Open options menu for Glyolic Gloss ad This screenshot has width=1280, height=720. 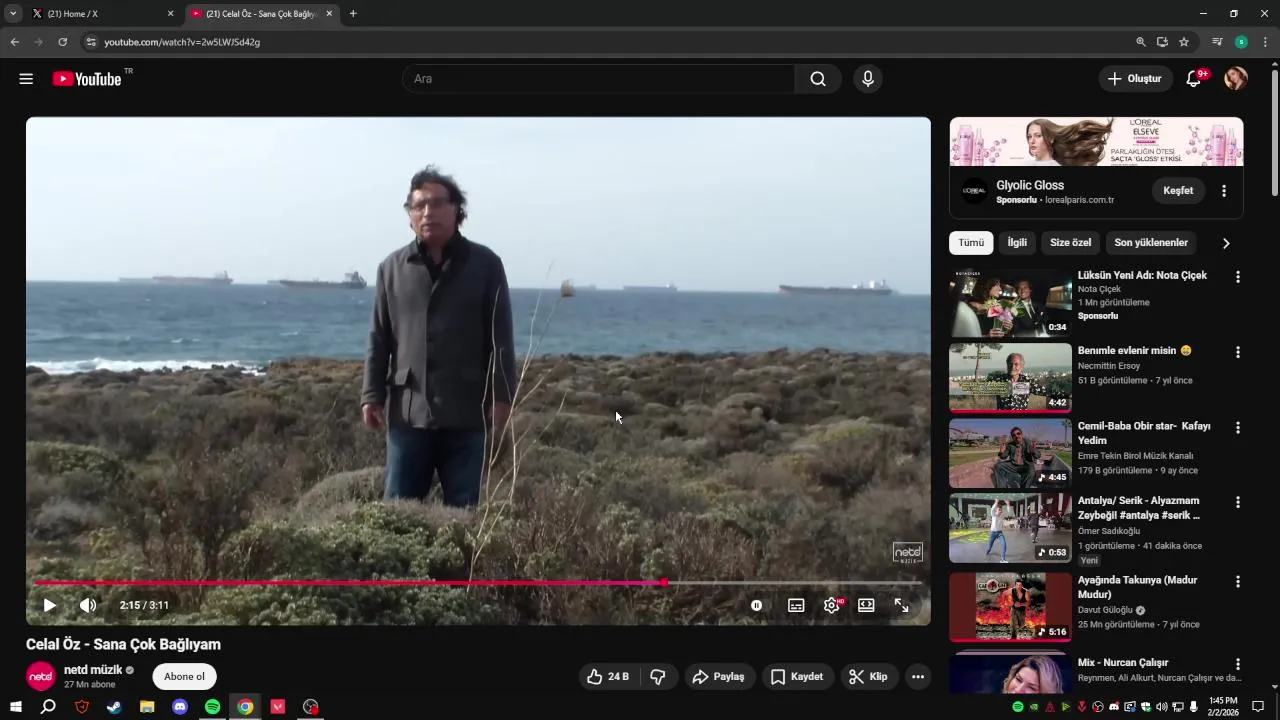tap(1224, 191)
